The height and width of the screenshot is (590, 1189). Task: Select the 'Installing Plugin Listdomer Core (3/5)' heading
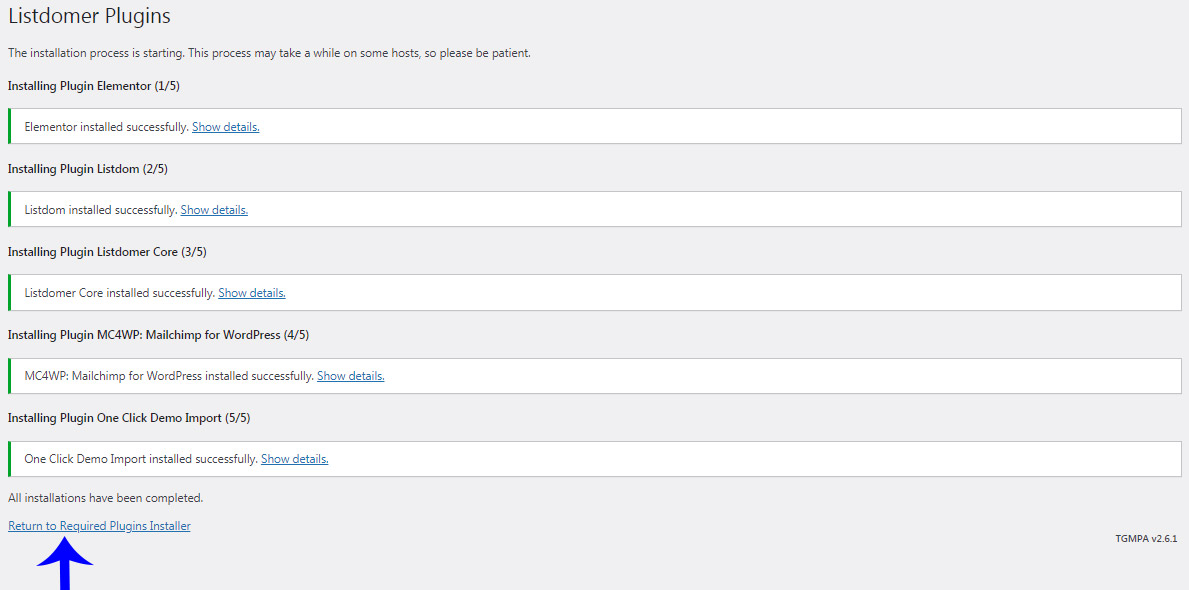(107, 252)
